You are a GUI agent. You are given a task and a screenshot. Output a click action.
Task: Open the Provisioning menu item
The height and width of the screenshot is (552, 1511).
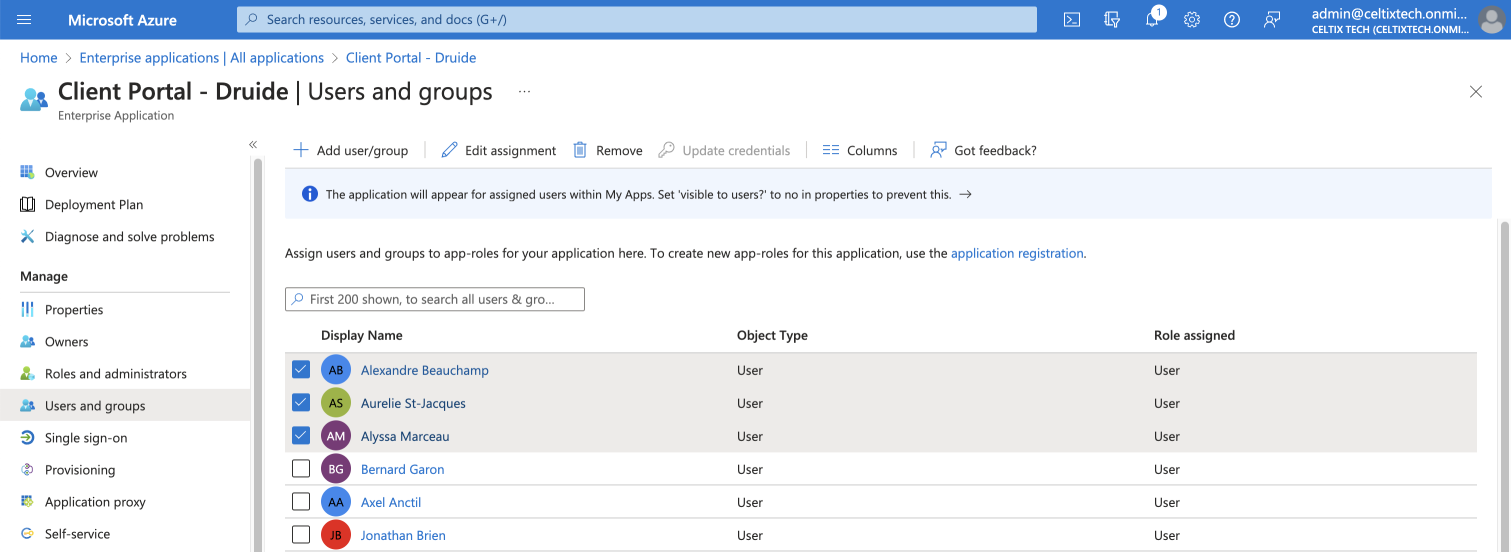pos(80,470)
